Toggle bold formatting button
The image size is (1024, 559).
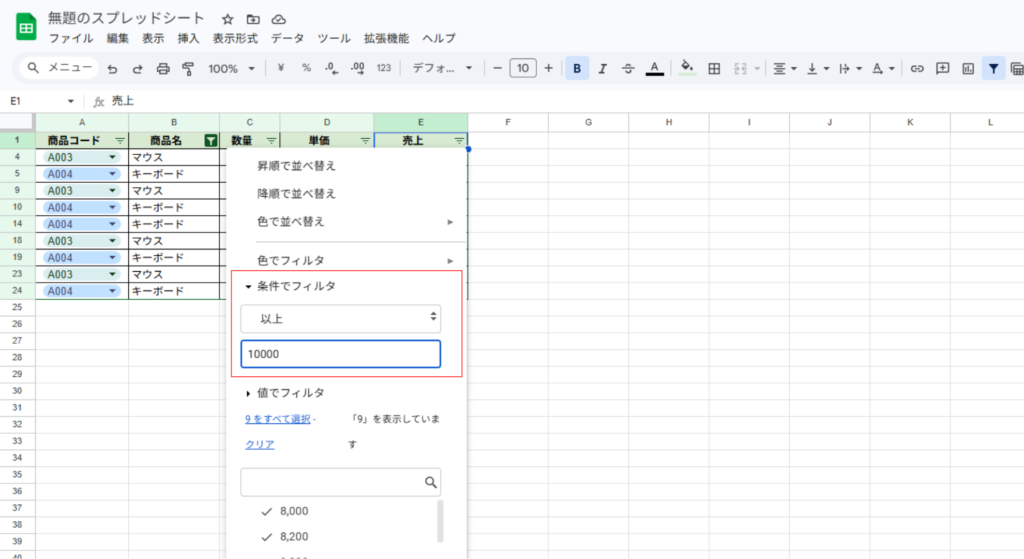(x=577, y=69)
